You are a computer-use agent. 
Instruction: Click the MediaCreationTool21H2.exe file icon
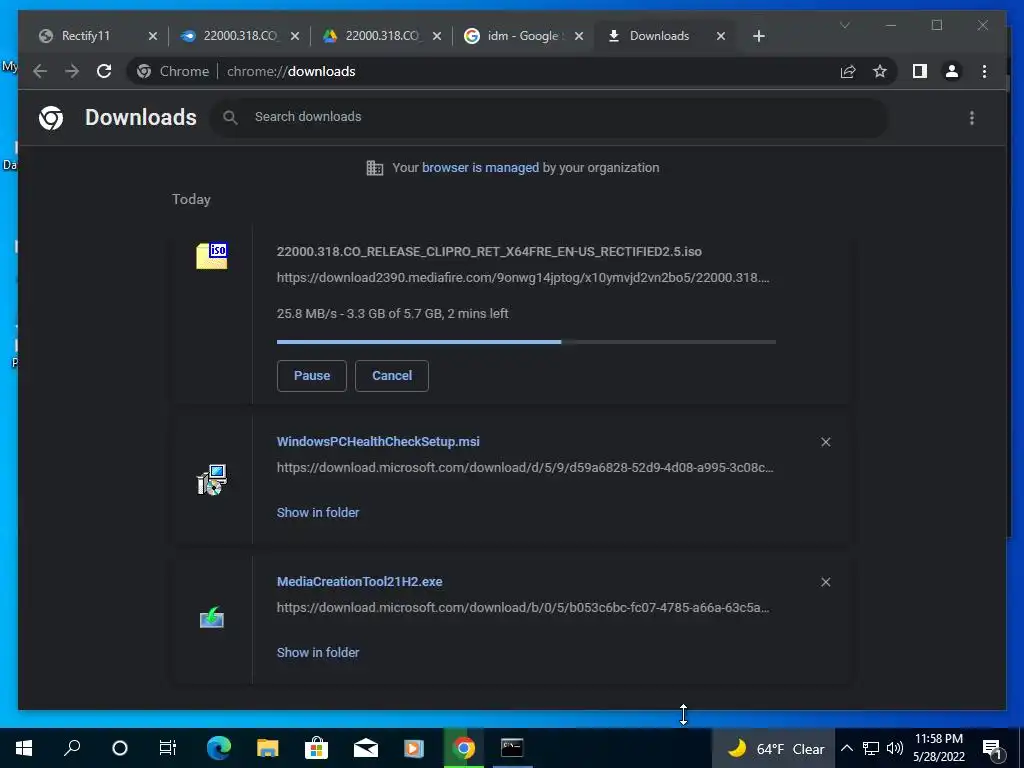[x=212, y=617]
